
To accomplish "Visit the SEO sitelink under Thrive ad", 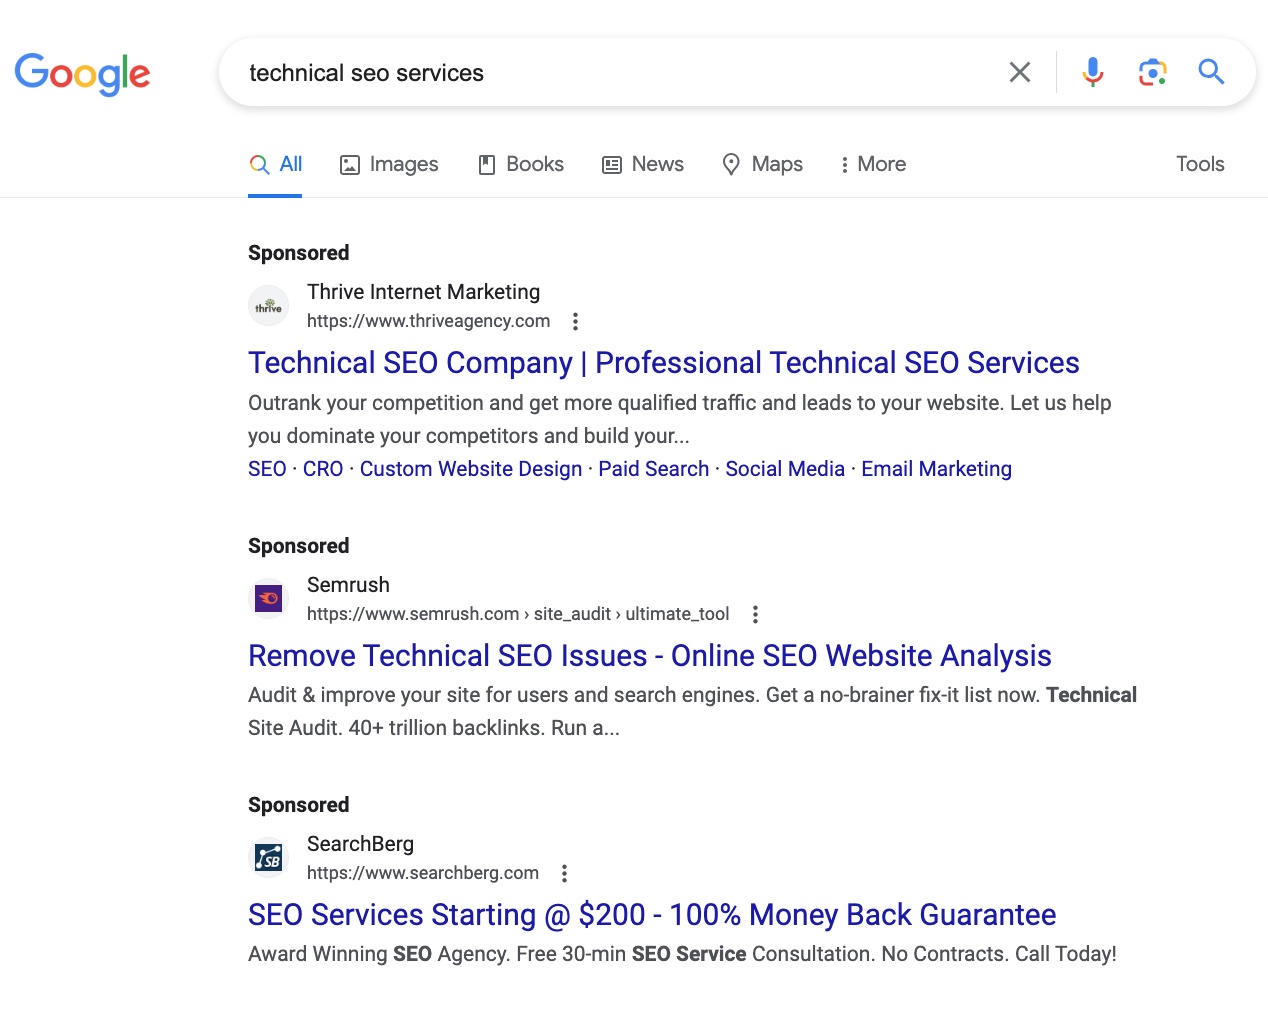I will point(267,469).
